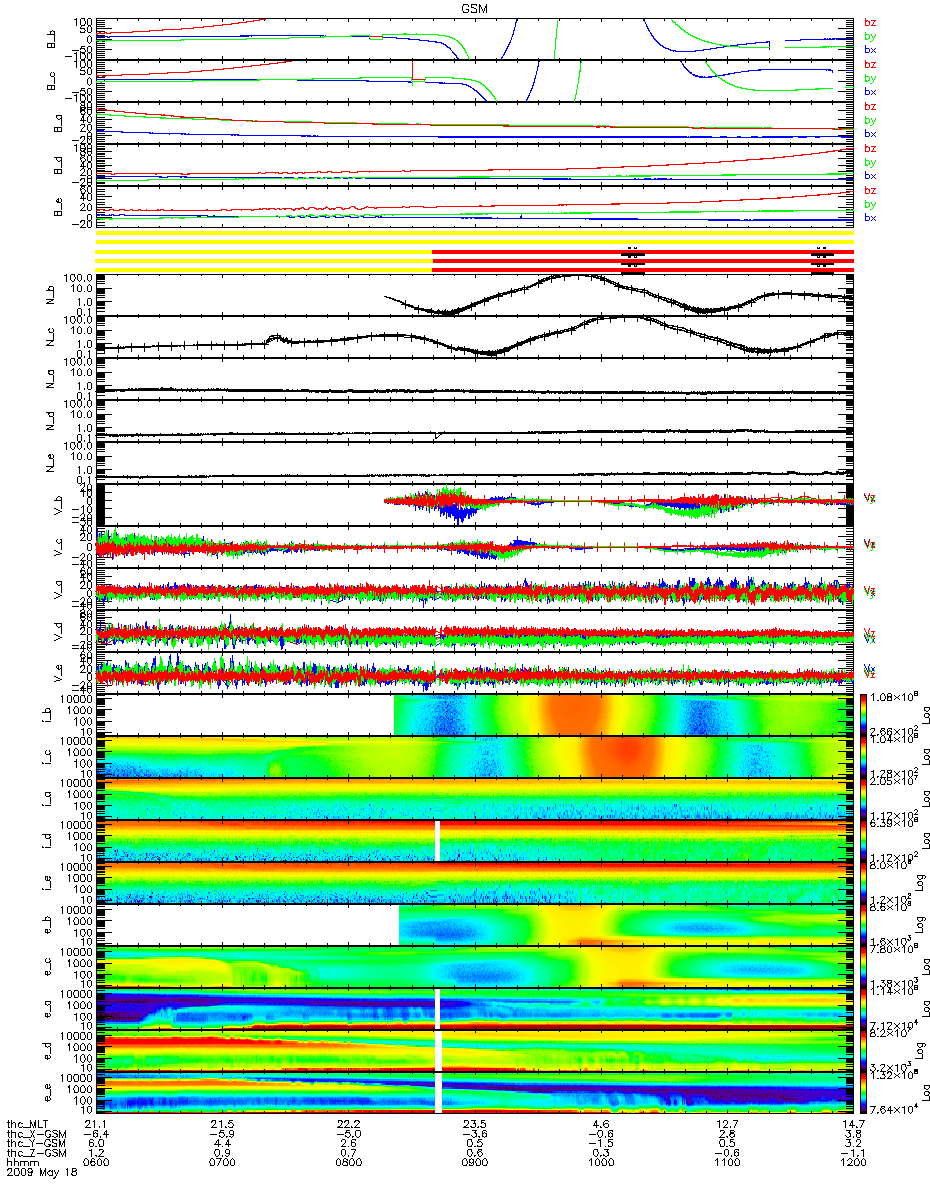Viewport: 930px width, 1200px height.
Task: Click the thc_MLT row label
Action: [29, 1125]
